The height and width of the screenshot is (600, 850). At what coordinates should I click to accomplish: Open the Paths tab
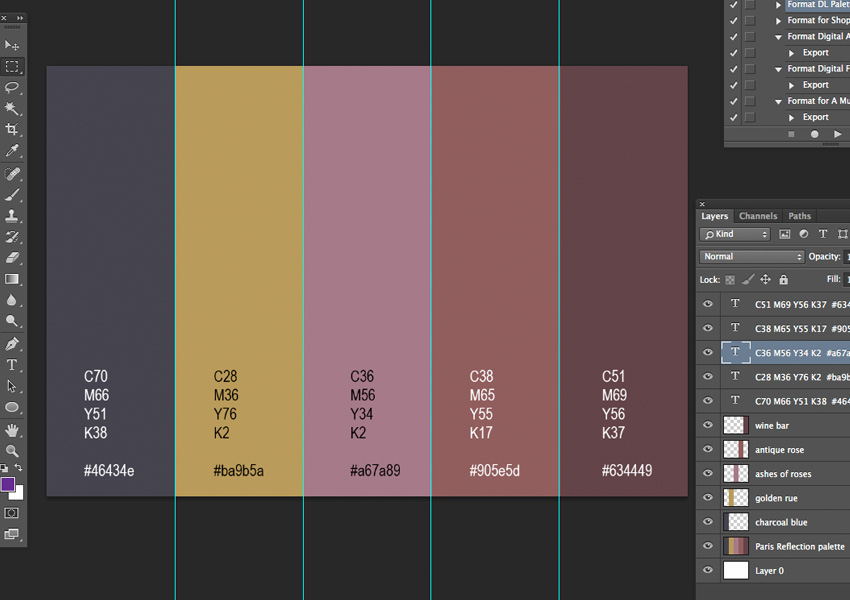(x=799, y=216)
